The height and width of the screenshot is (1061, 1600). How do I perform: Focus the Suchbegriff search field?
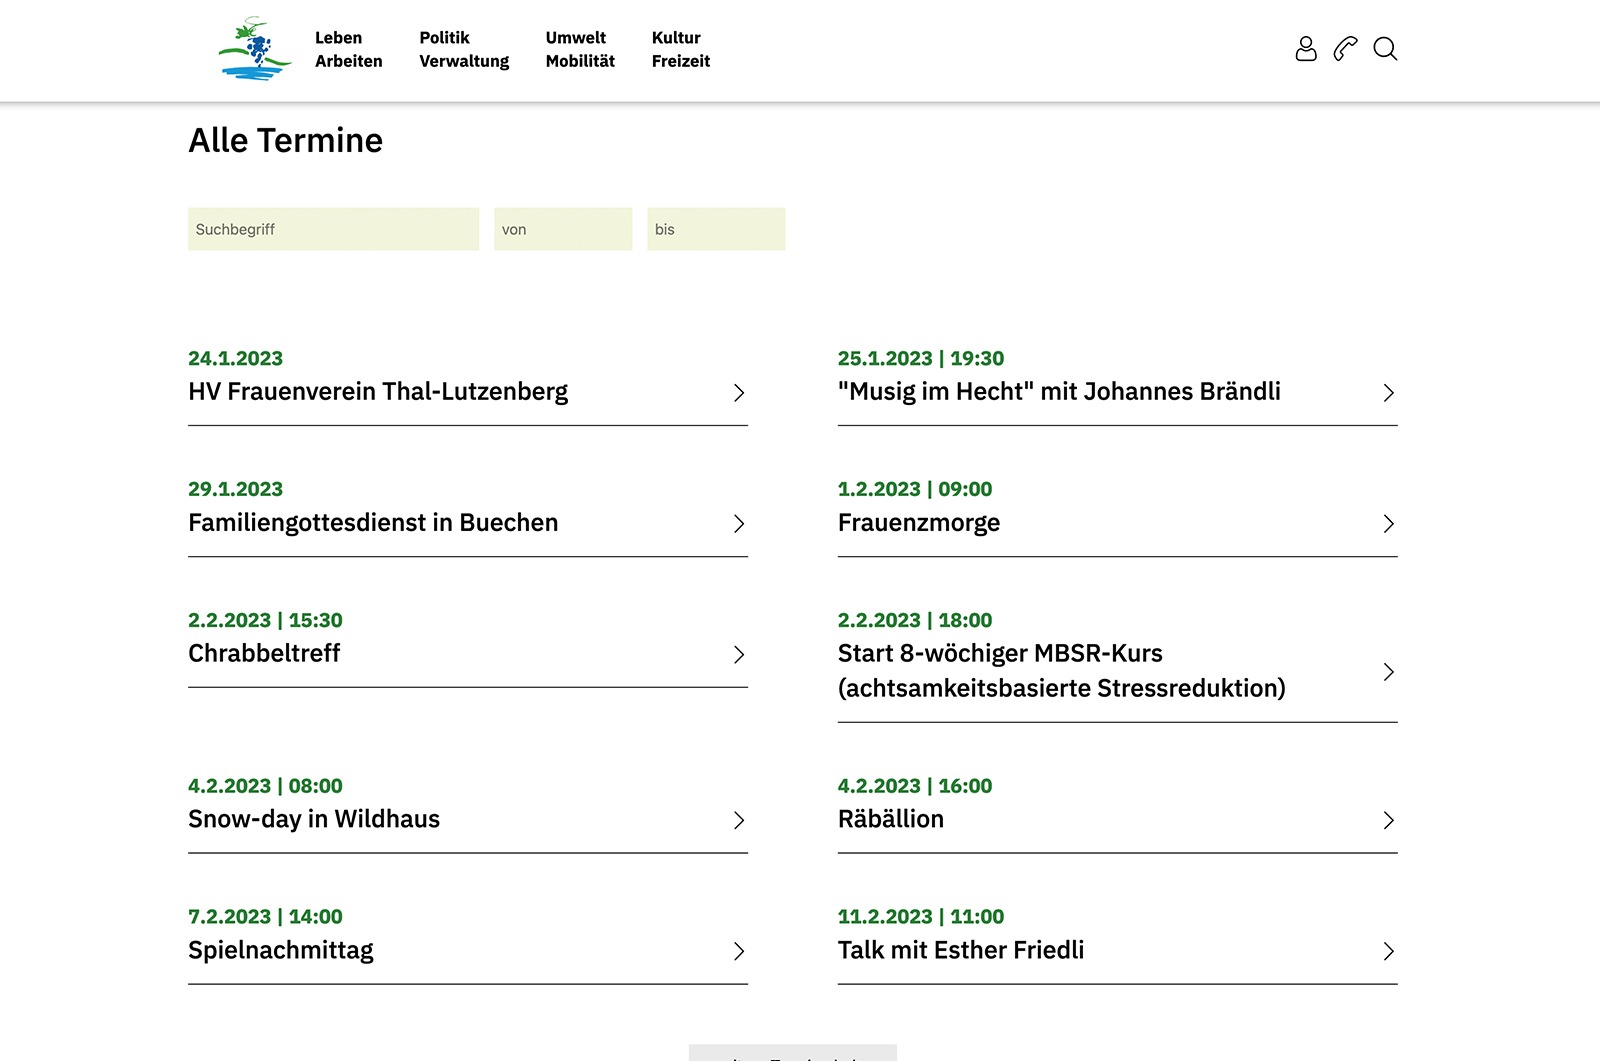click(333, 229)
